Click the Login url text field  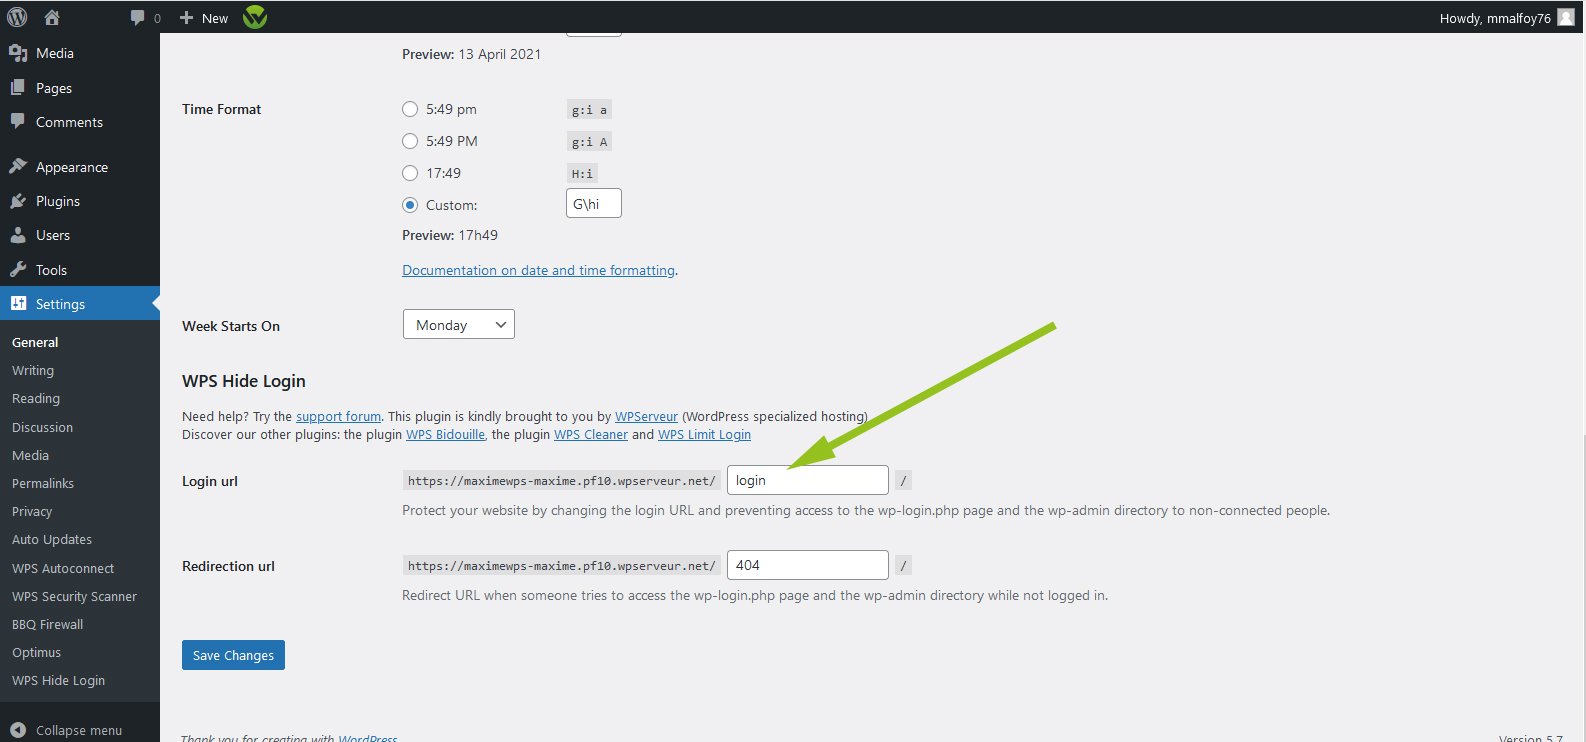pyautogui.click(x=807, y=480)
